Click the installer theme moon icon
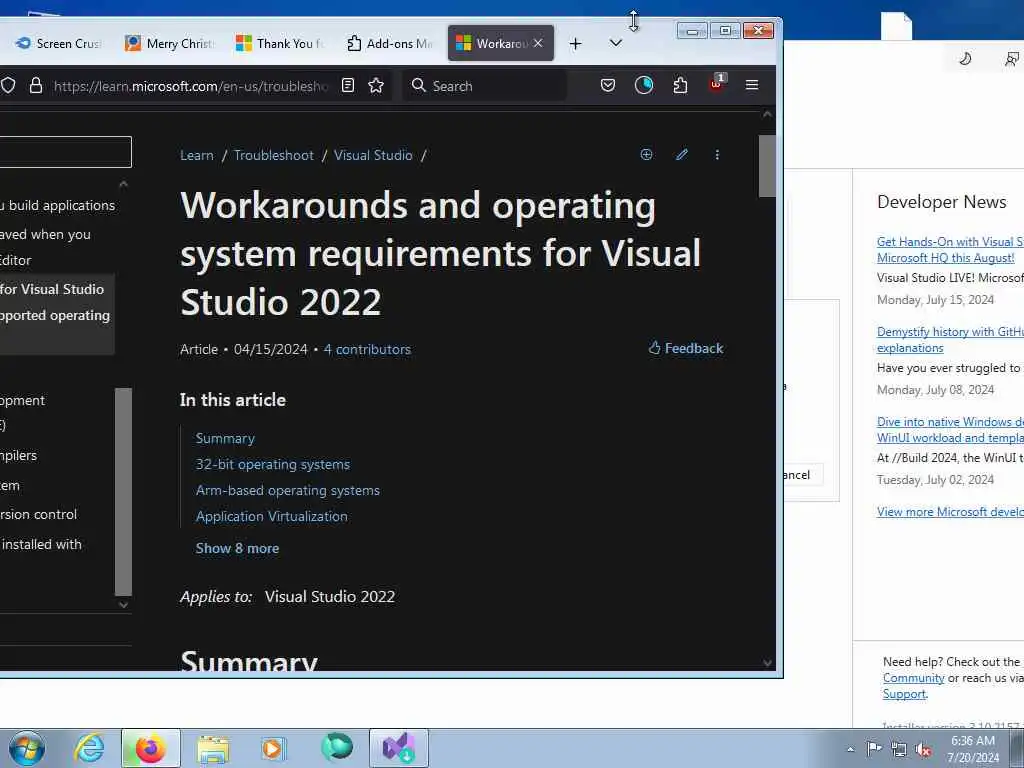The height and width of the screenshot is (768, 1024). 965,59
